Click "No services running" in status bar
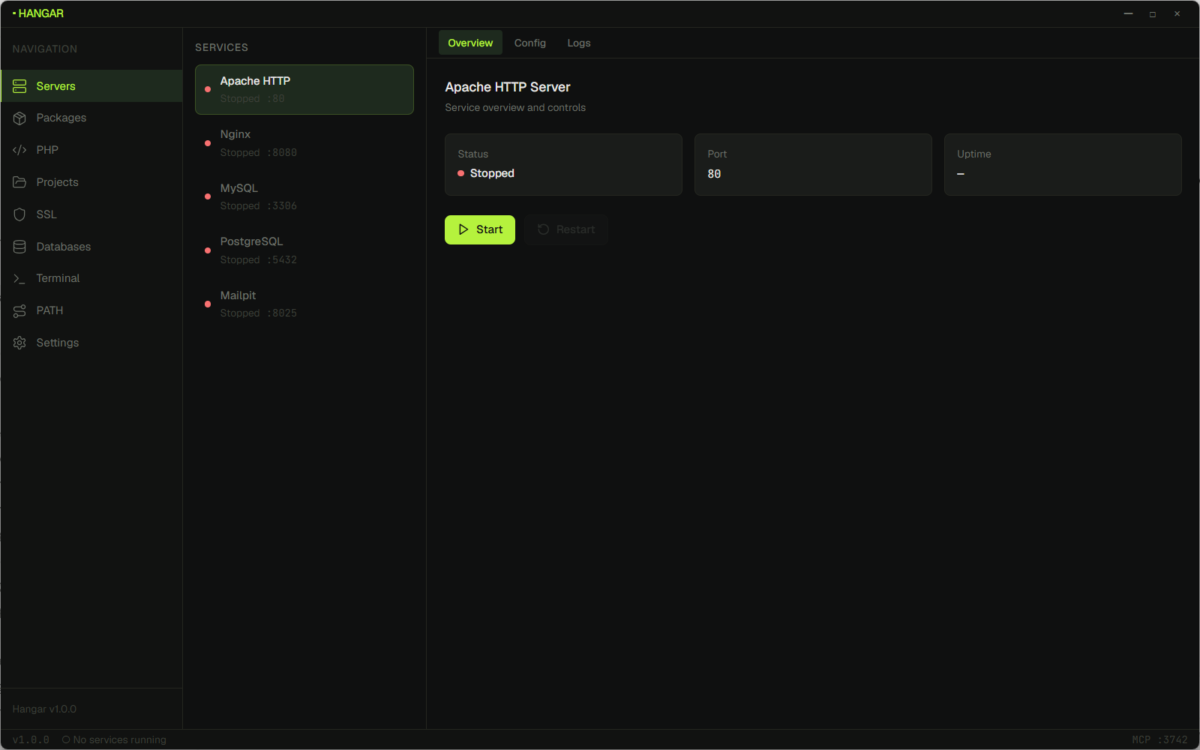The image size is (1200, 750). tap(120, 740)
